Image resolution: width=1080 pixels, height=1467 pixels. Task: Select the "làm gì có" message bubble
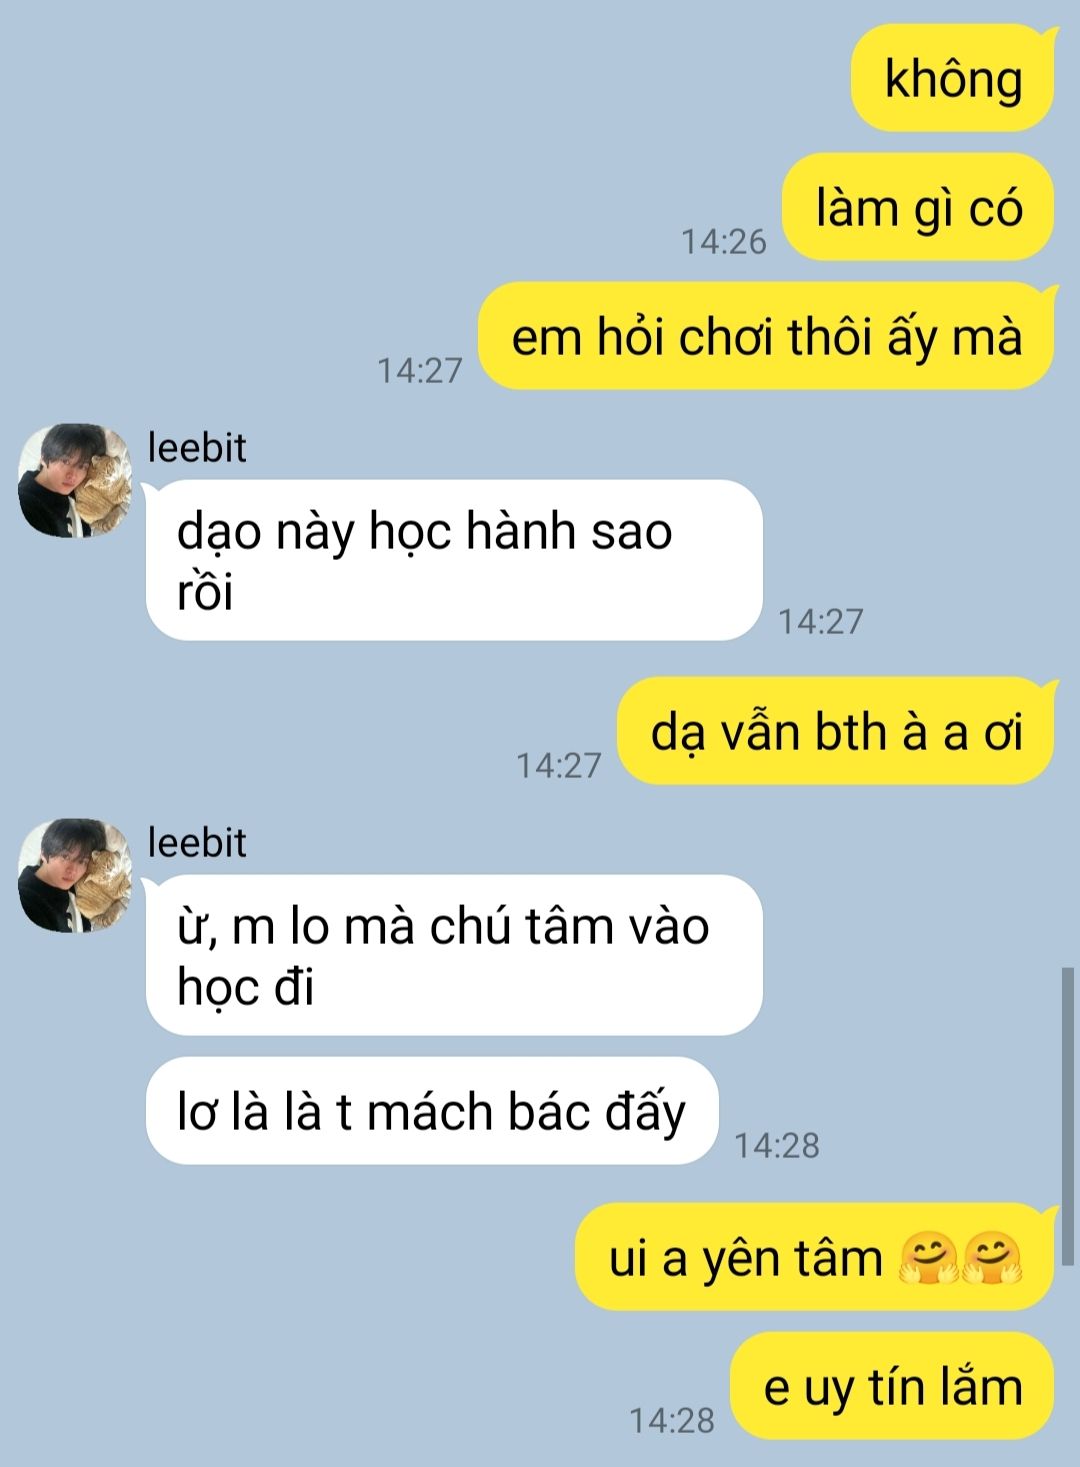[918, 207]
